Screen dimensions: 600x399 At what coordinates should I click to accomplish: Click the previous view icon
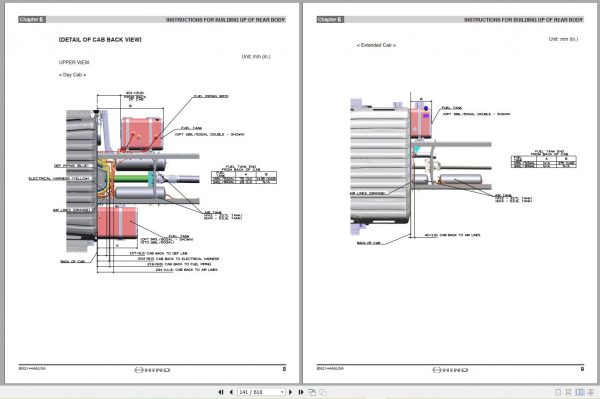tap(312, 392)
